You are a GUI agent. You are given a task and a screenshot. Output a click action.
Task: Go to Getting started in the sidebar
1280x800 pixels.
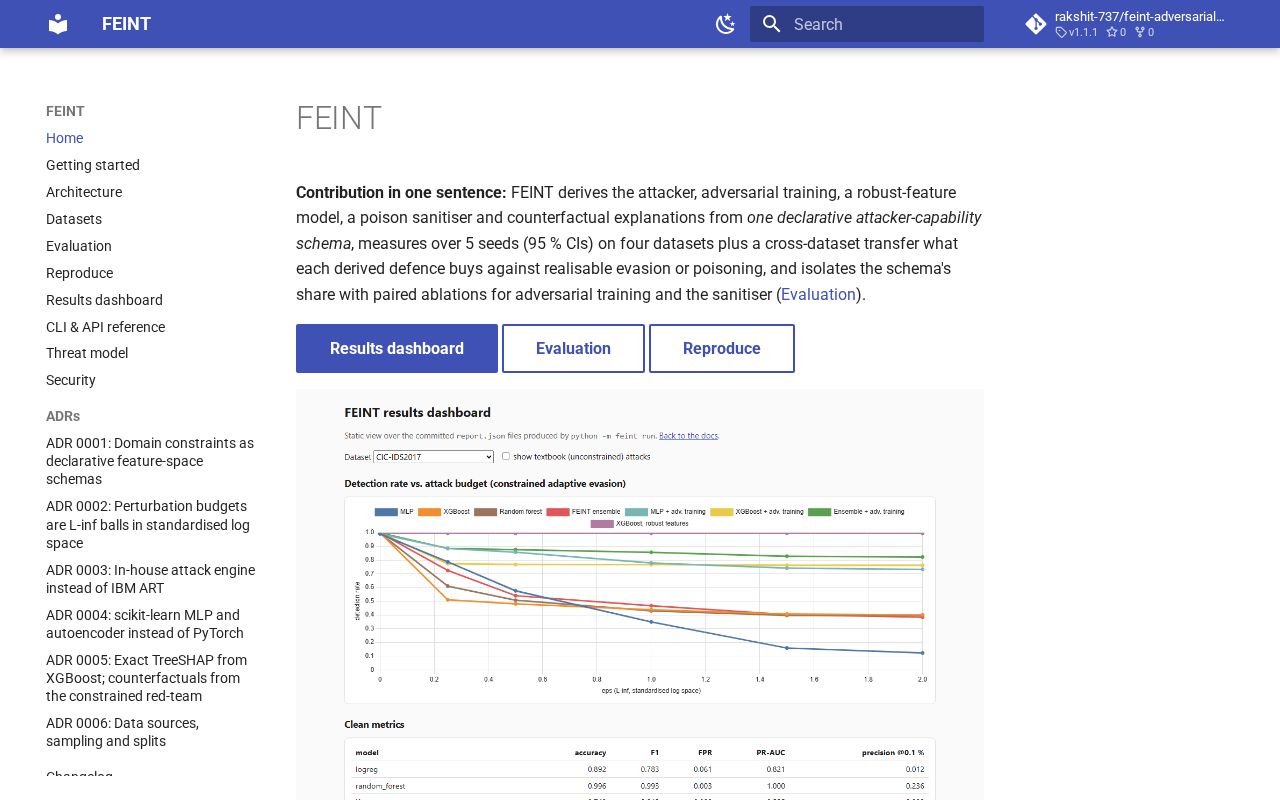tap(93, 165)
